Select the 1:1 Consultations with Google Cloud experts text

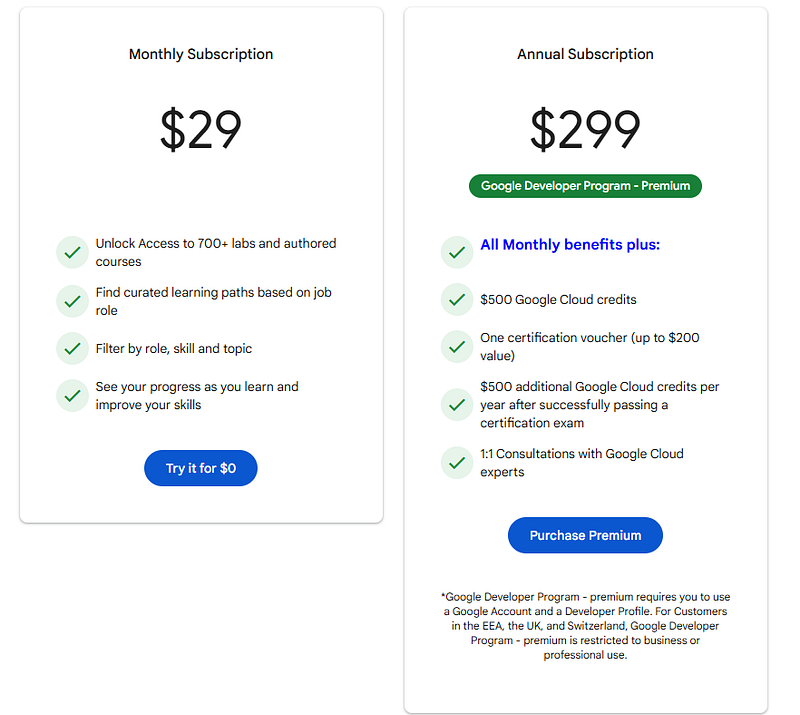click(583, 462)
